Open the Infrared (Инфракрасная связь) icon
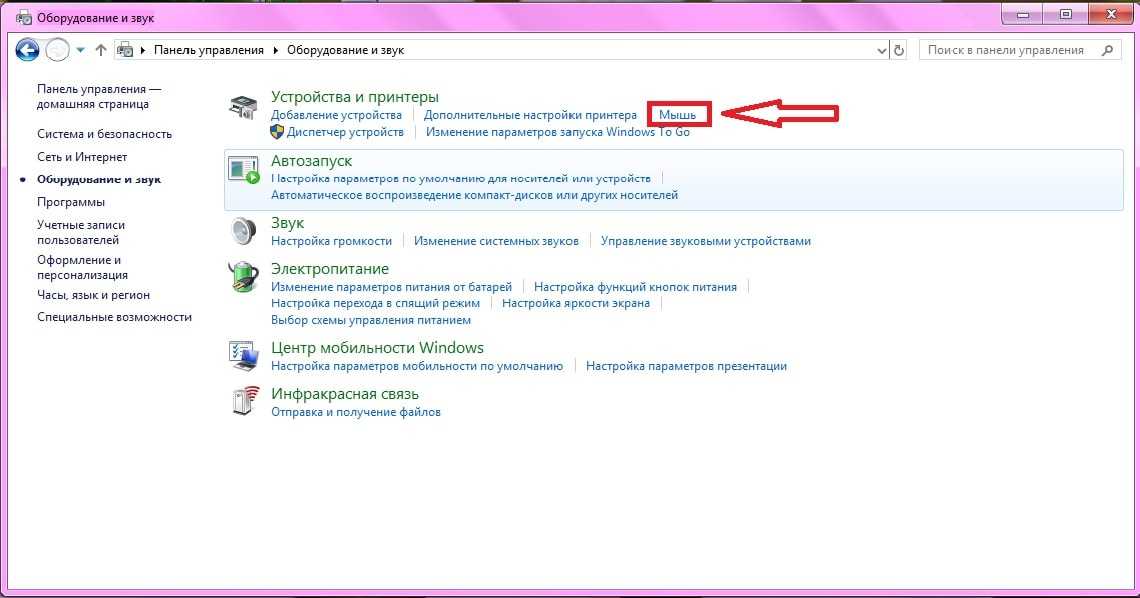The height and width of the screenshot is (598, 1140). [x=243, y=402]
